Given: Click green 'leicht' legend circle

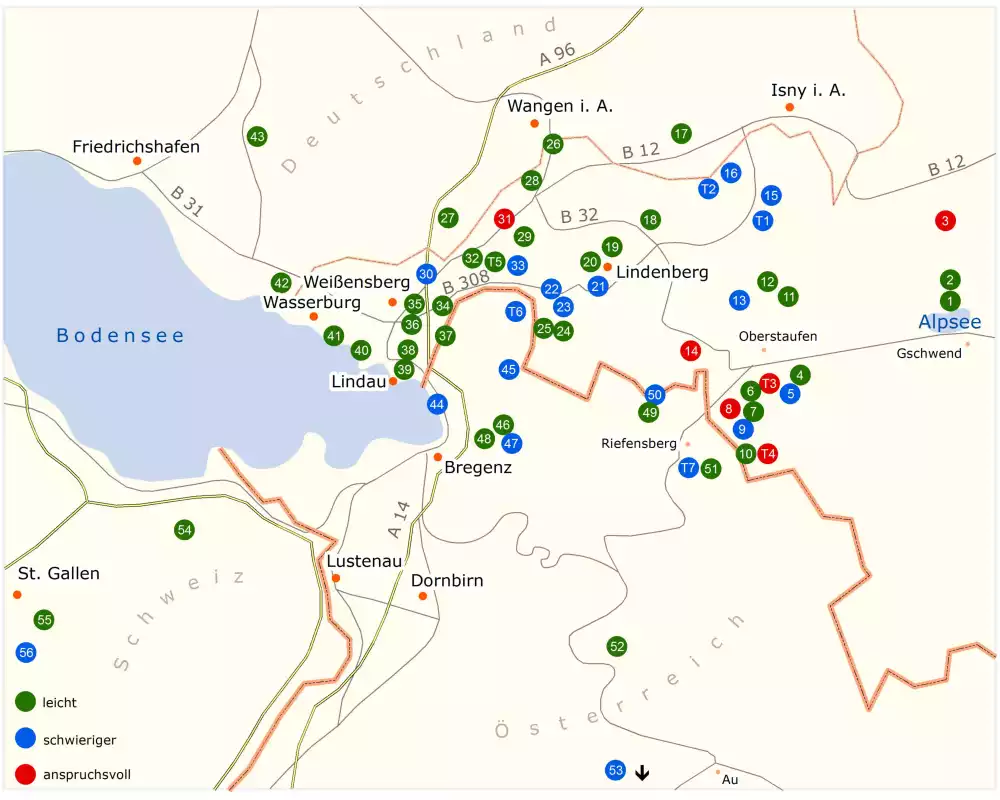Looking at the screenshot, I should click(27, 703).
